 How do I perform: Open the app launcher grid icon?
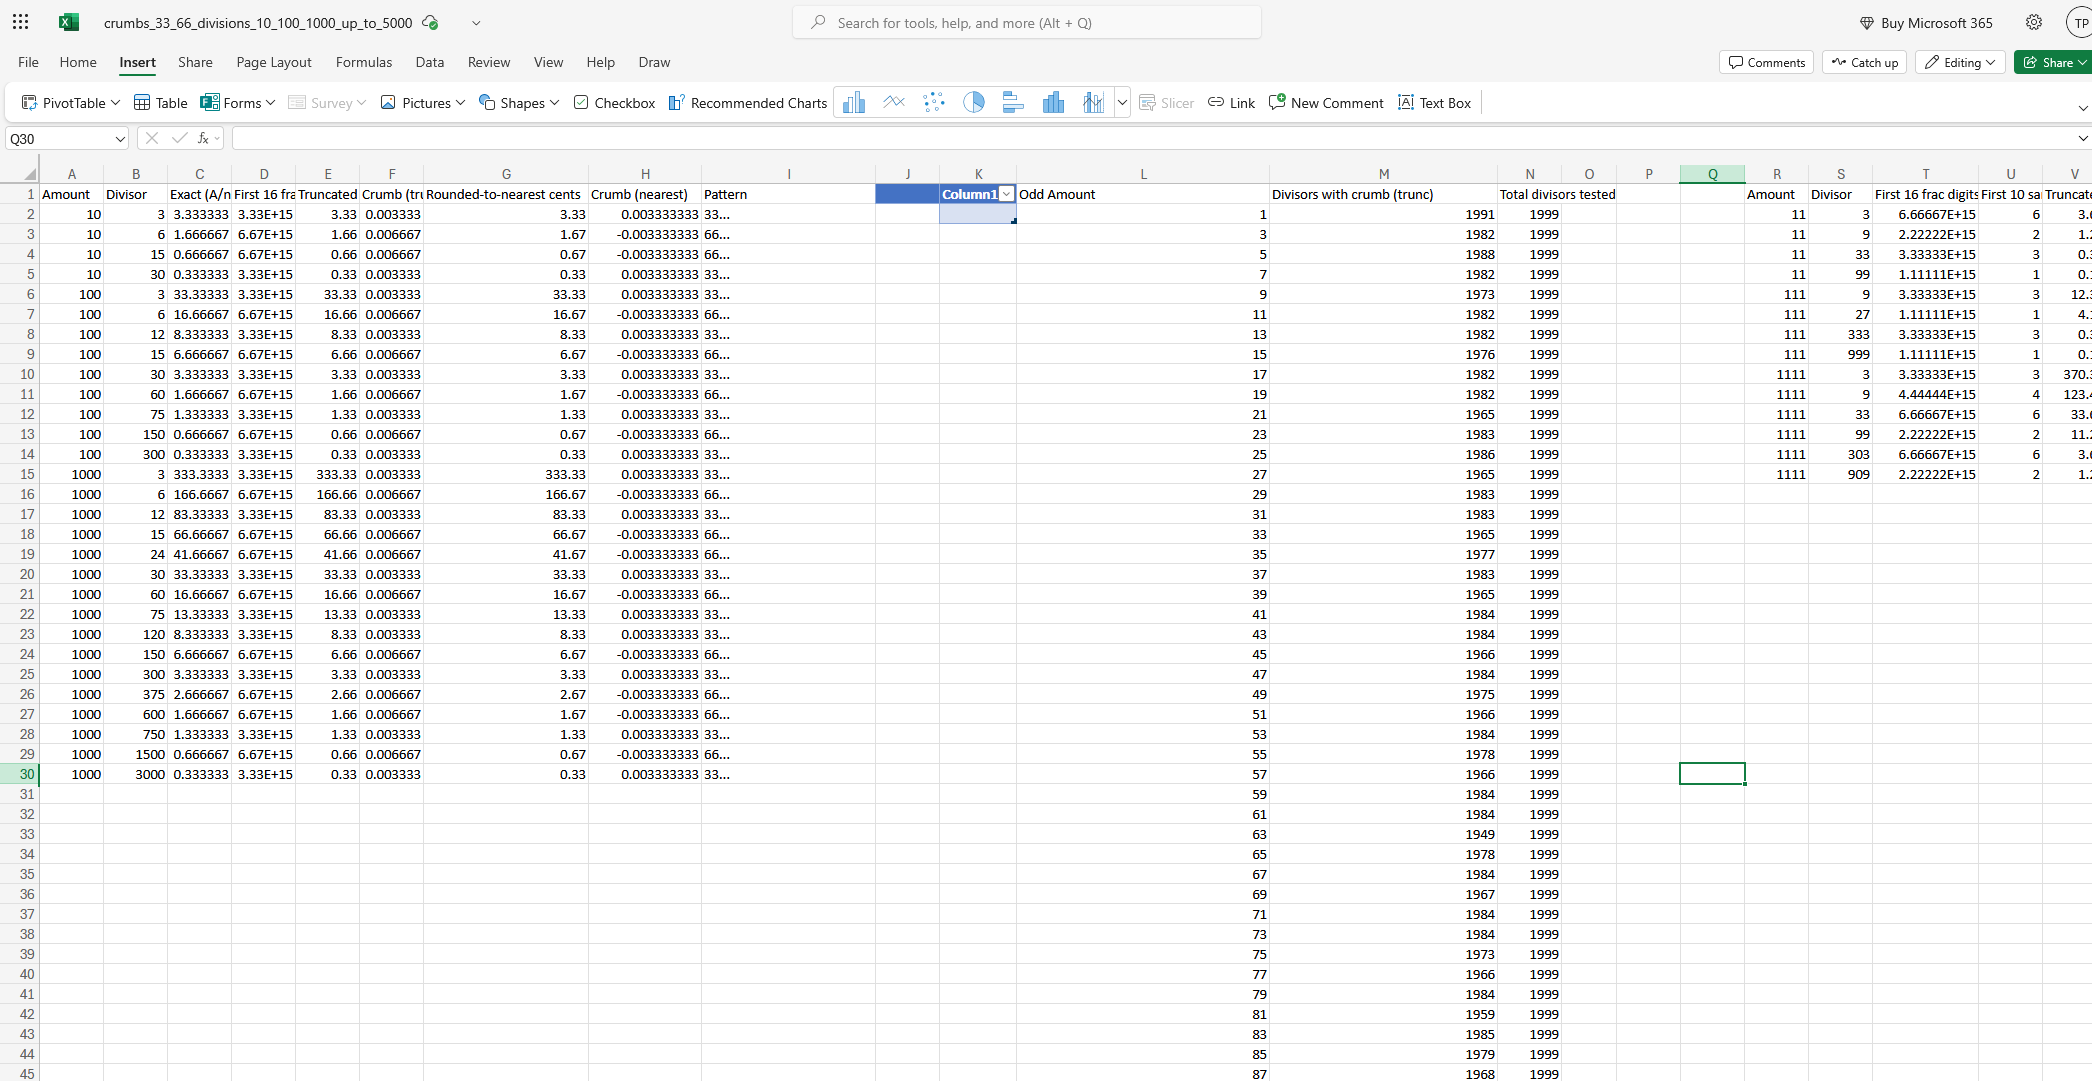20,22
